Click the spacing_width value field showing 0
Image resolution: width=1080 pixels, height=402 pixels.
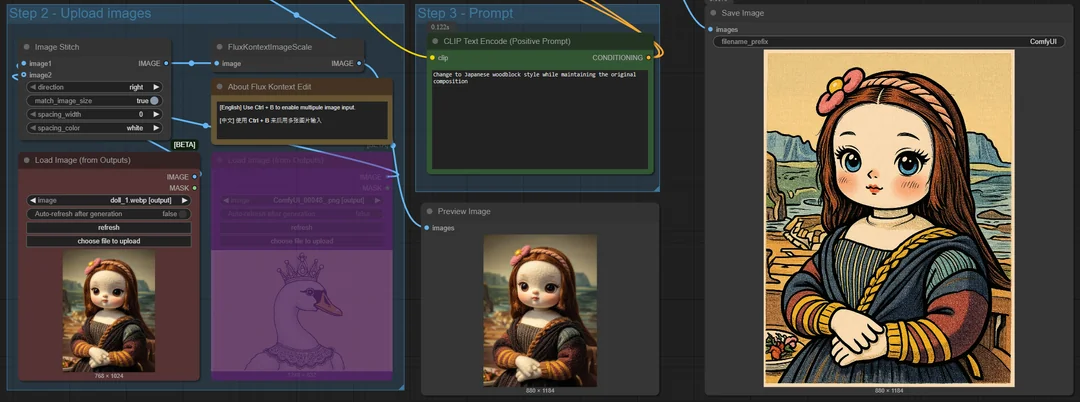[94, 114]
